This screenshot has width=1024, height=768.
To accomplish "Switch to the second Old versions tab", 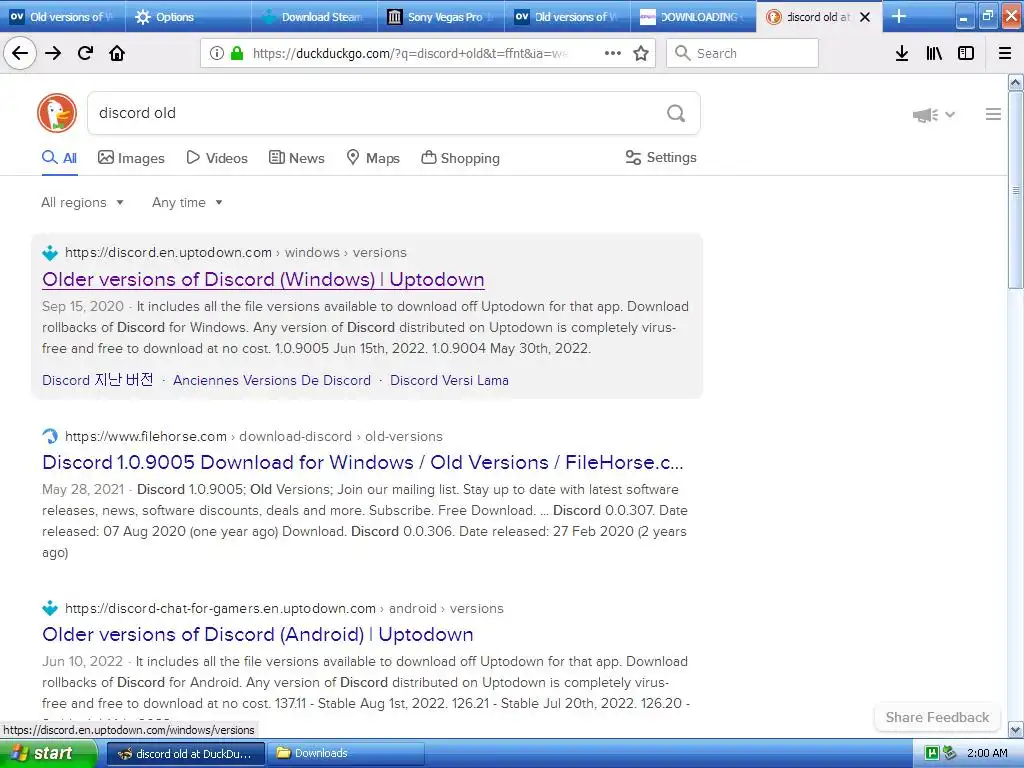I will 567,17.
